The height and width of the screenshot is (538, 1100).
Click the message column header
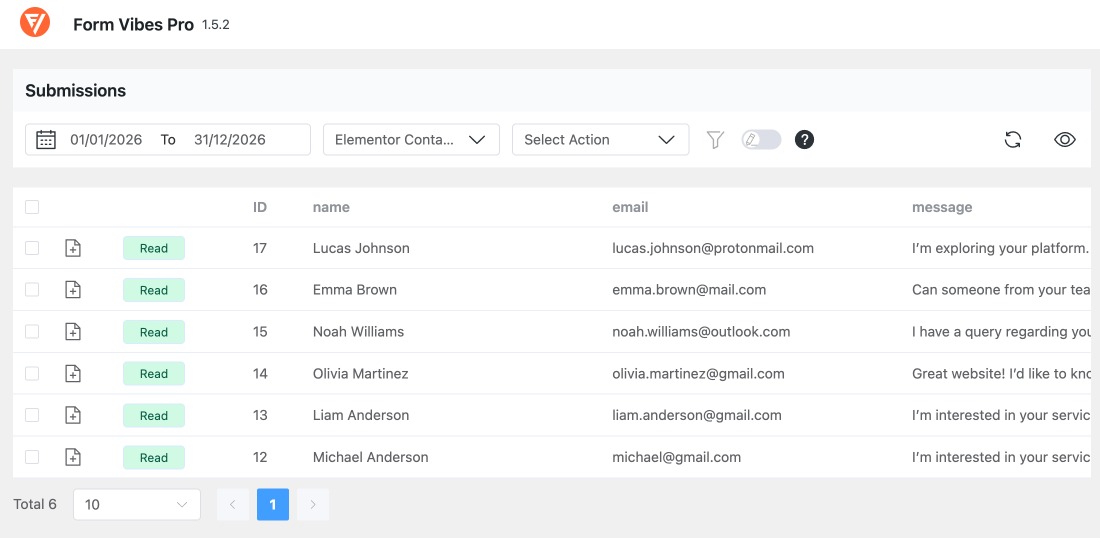pyautogui.click(x=942, y=207)
